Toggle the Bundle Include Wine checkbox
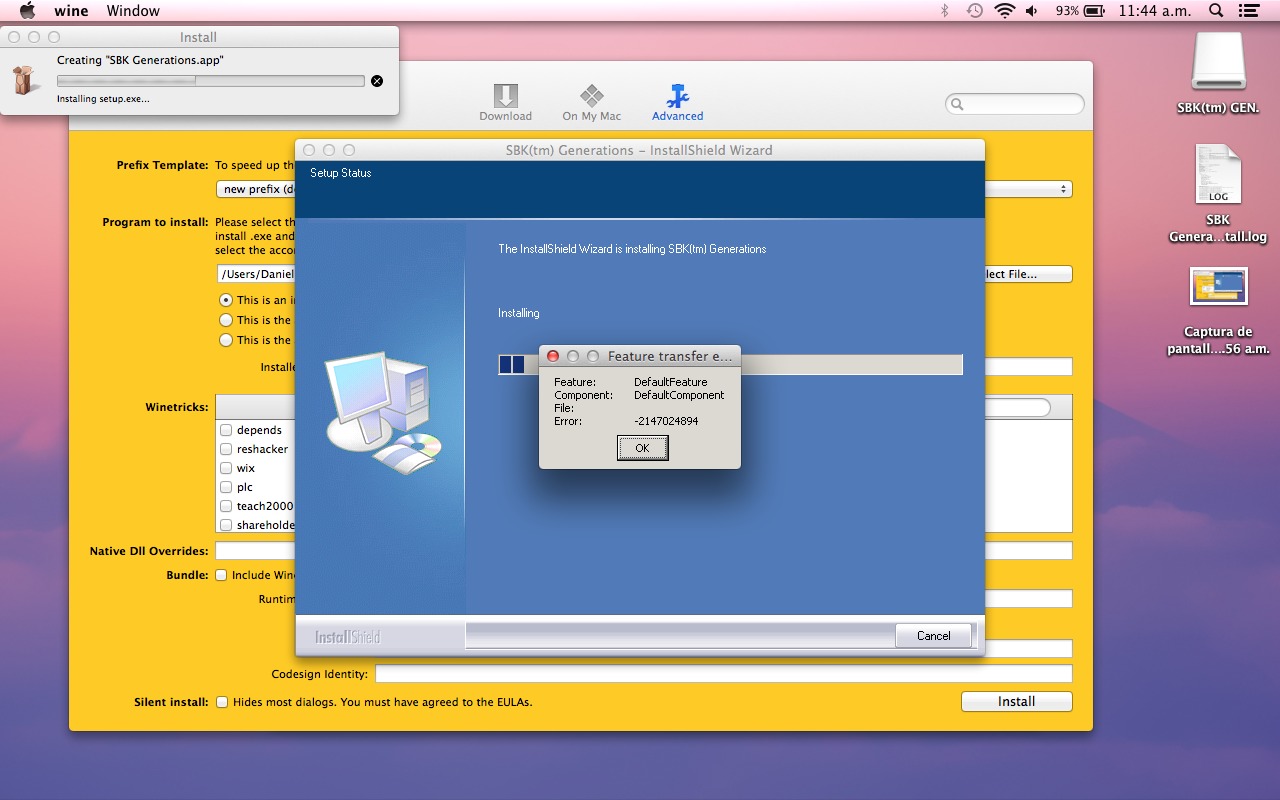The height and width of the screenshot is (800, 1280). [221, 575]
